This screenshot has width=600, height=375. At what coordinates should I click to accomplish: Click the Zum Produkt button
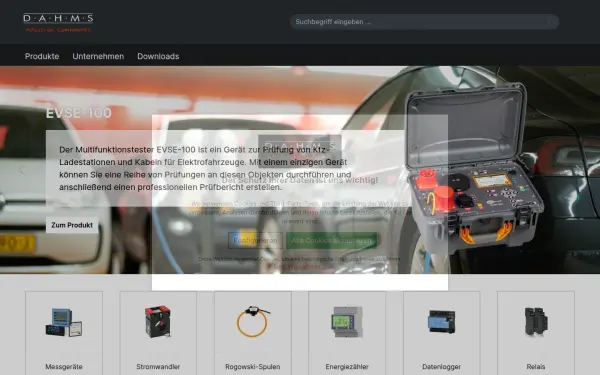[72, 225]
